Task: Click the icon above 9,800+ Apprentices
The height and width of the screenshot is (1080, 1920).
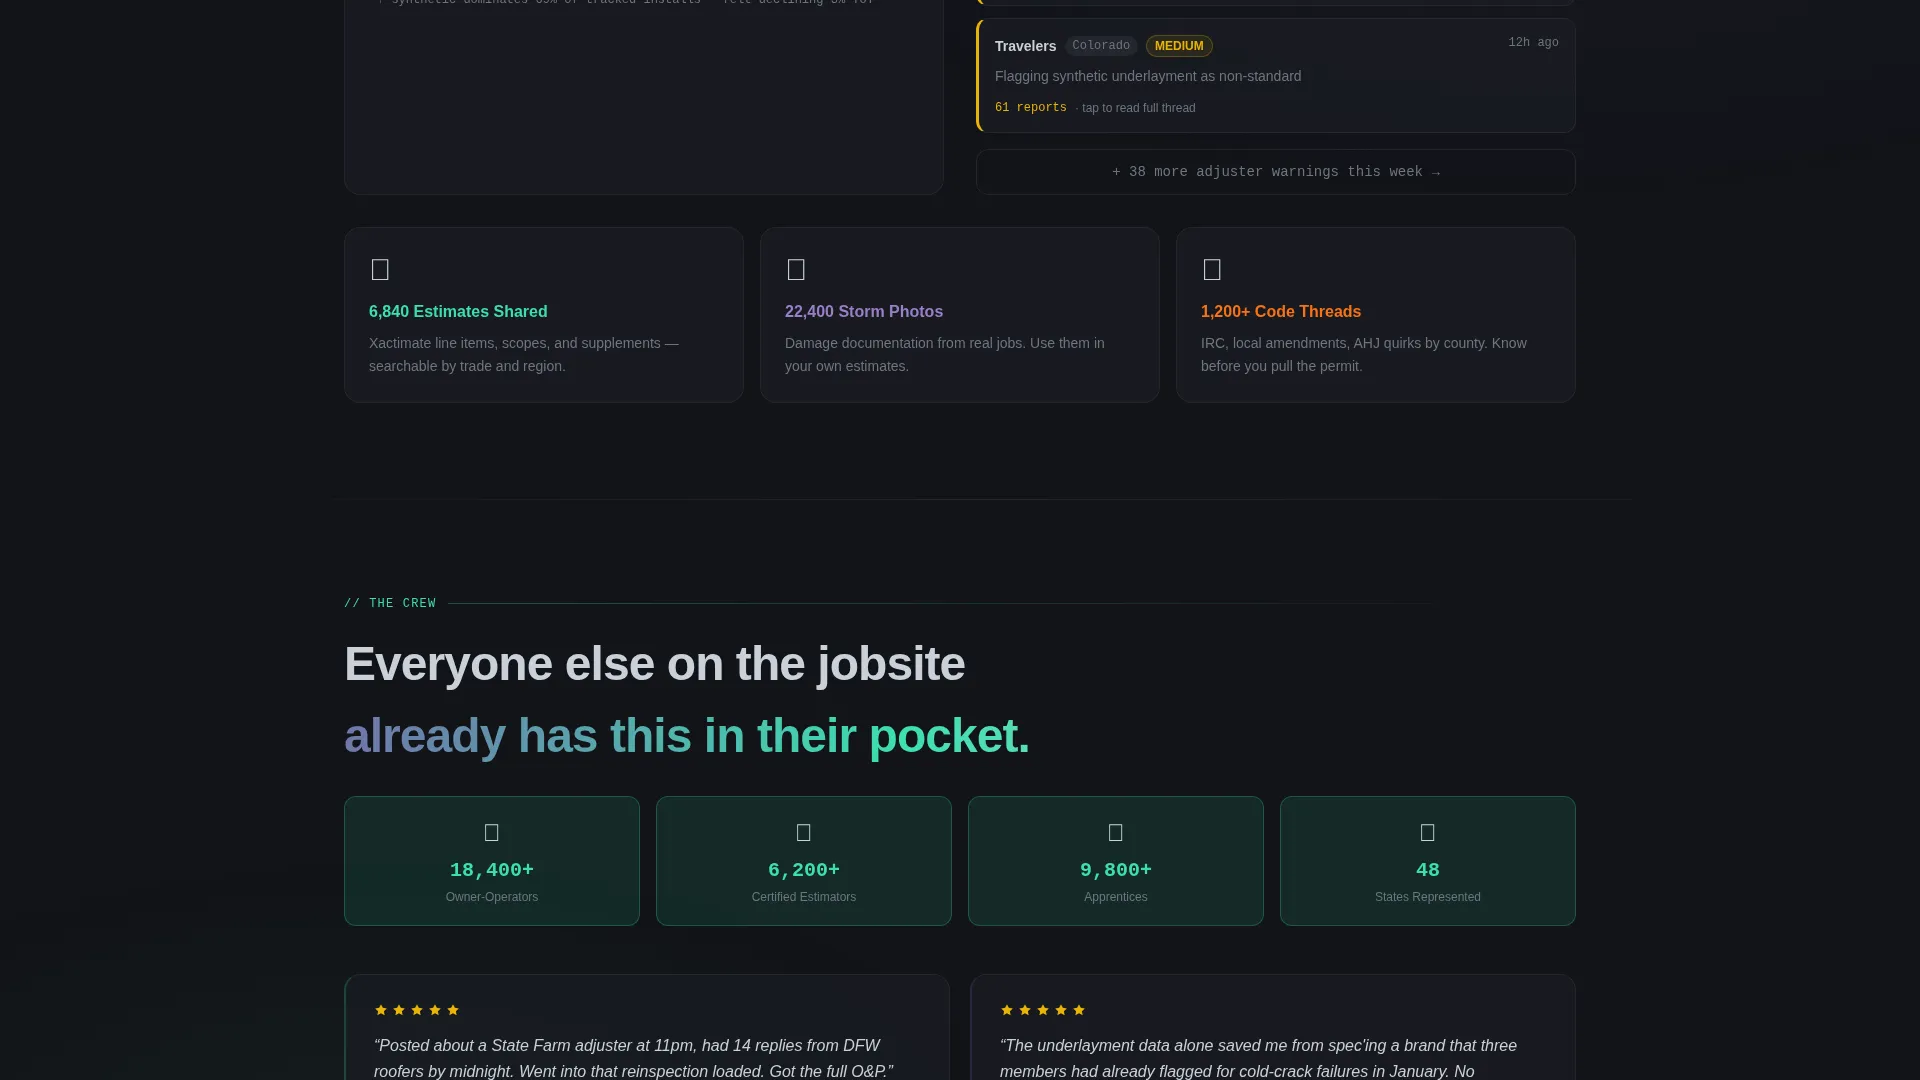Action: point(1116,832)
